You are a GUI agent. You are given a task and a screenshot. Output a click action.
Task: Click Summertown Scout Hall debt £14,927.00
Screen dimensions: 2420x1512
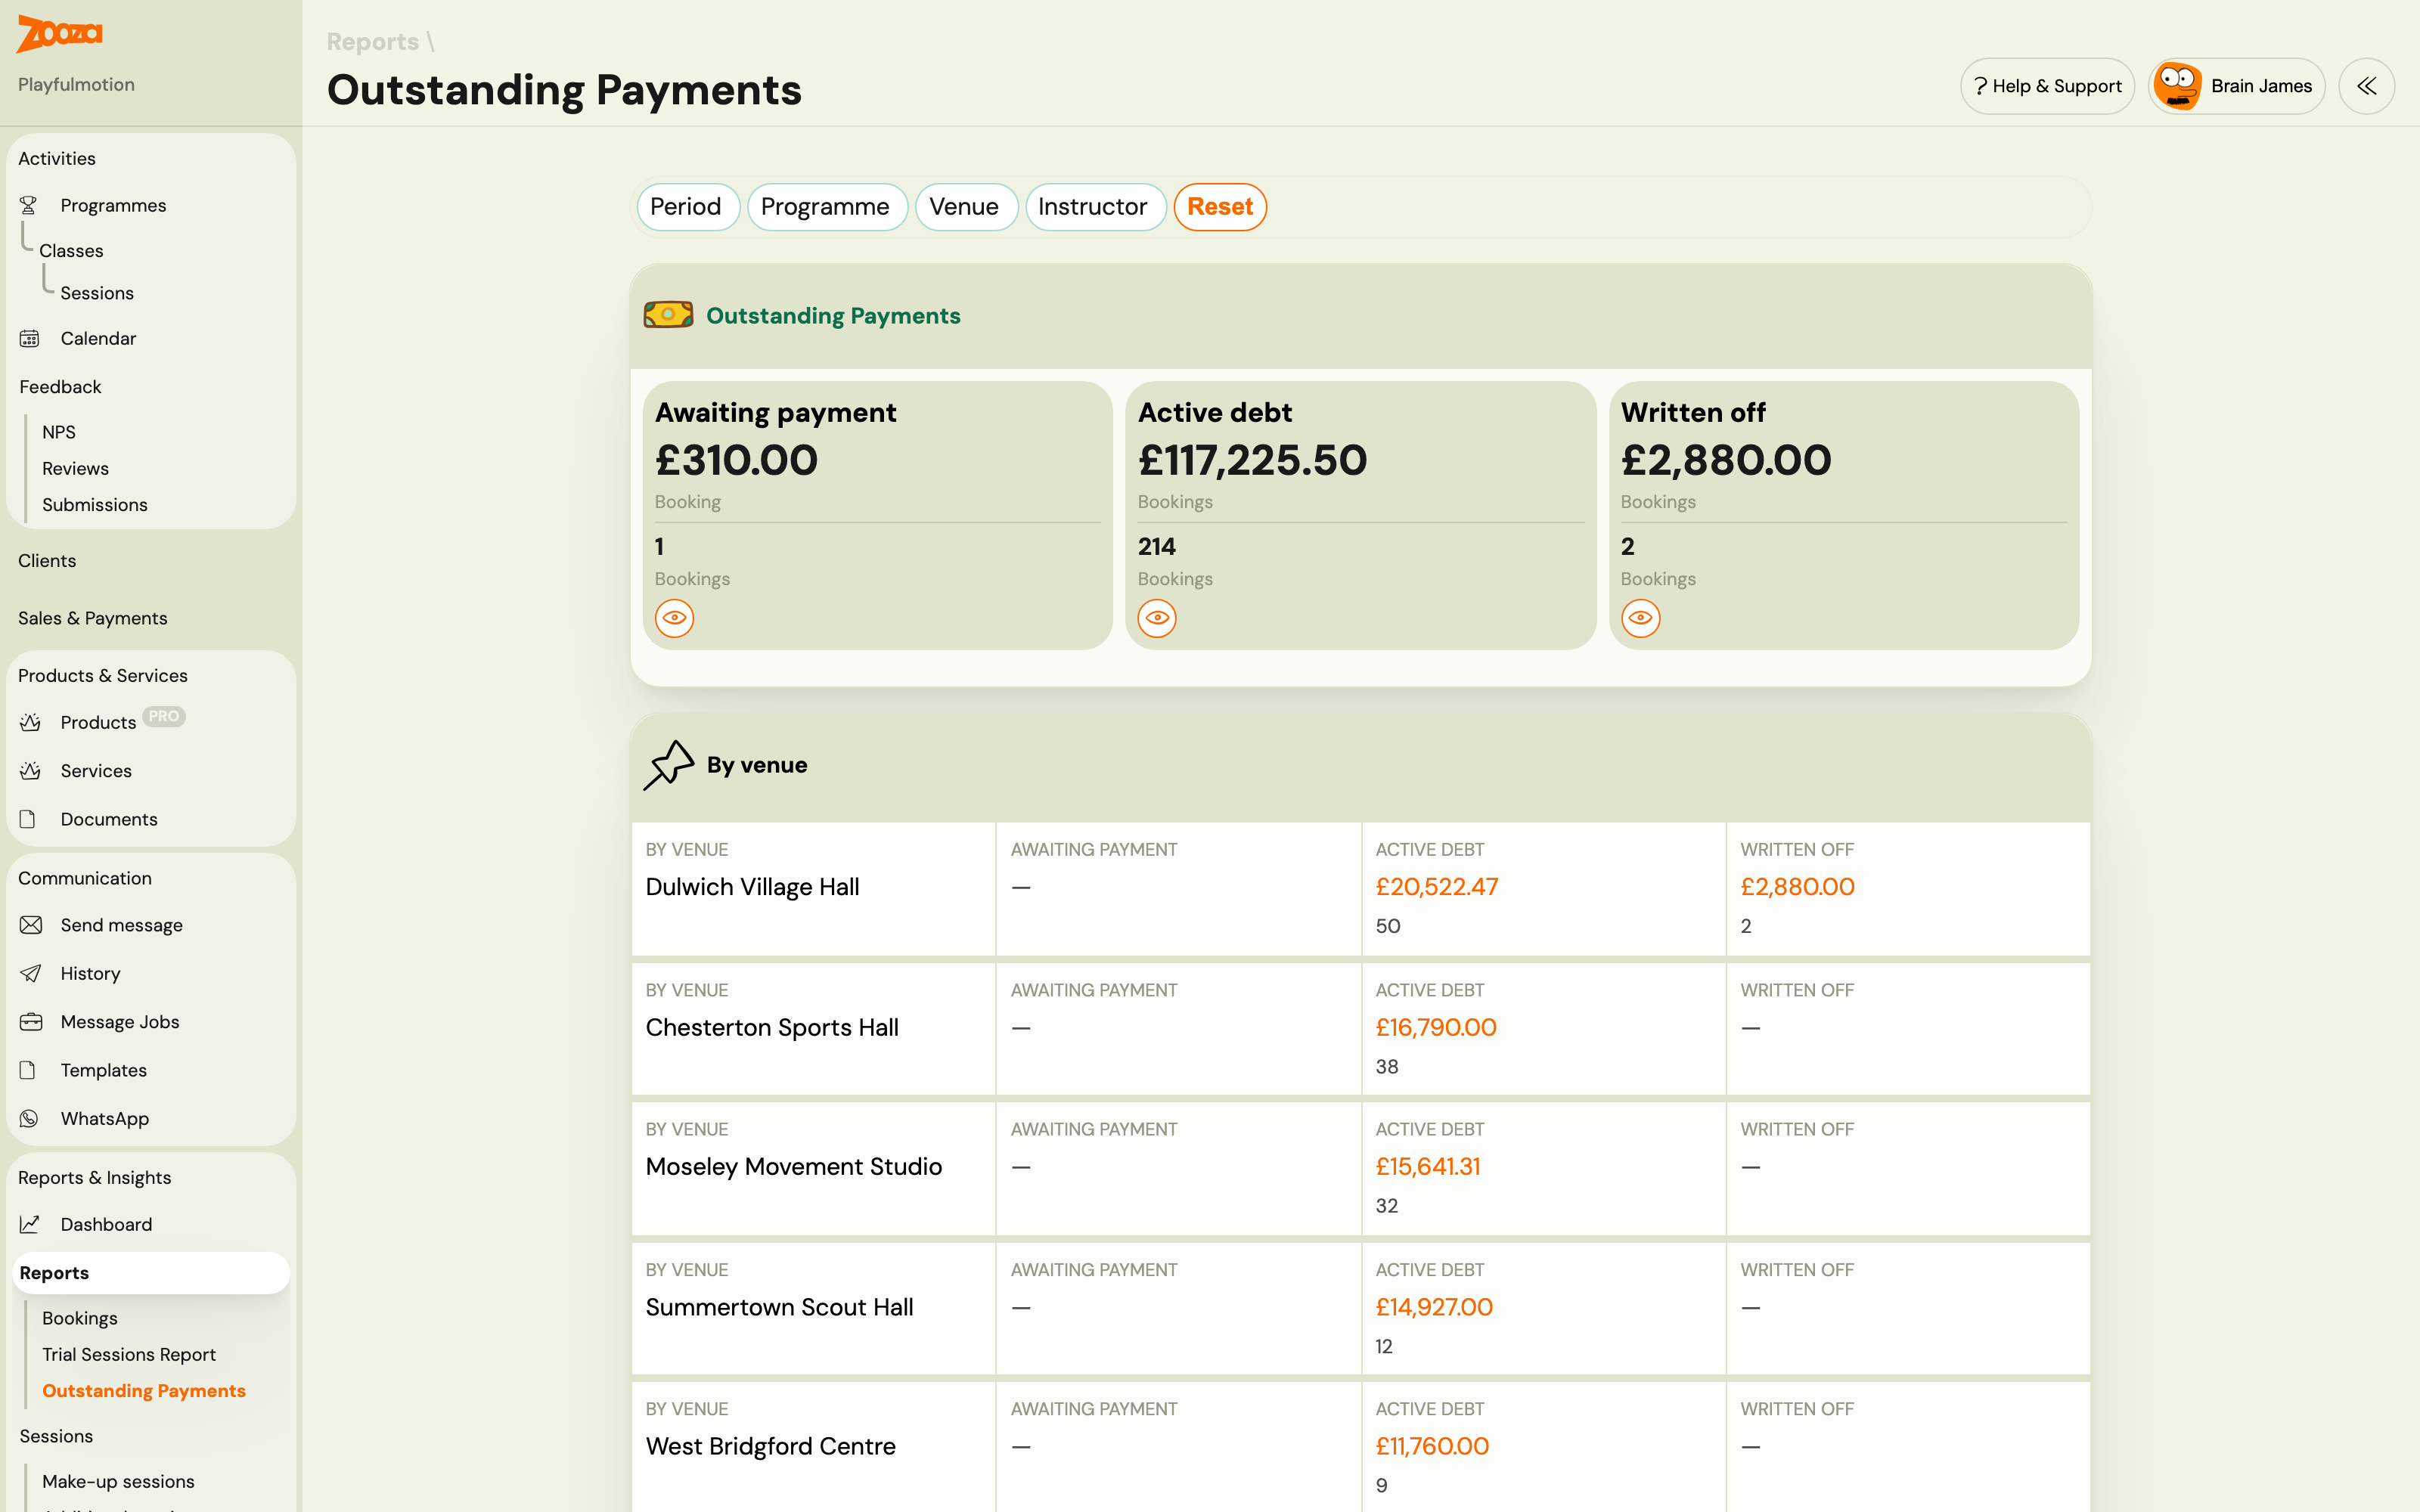coord(1434,1308)
